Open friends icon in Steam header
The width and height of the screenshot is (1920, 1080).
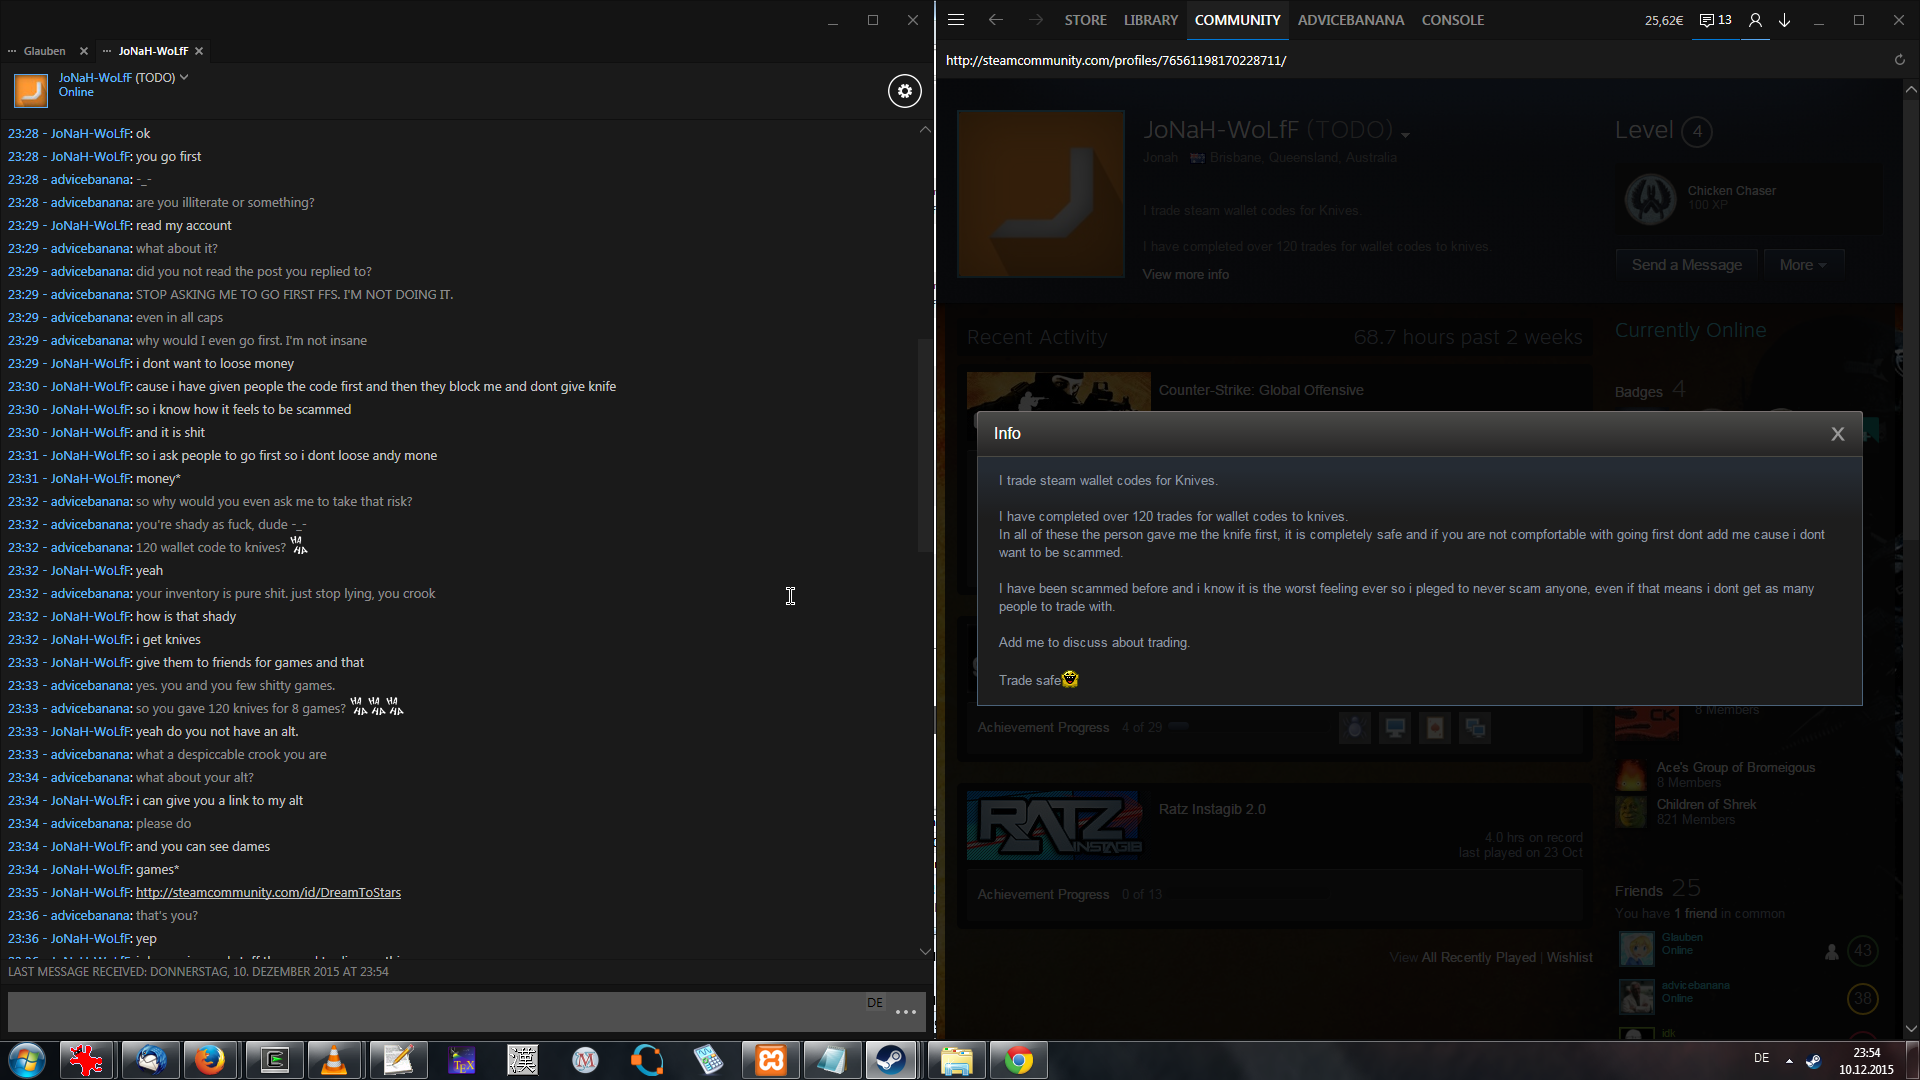click(x=1755, y=20)
